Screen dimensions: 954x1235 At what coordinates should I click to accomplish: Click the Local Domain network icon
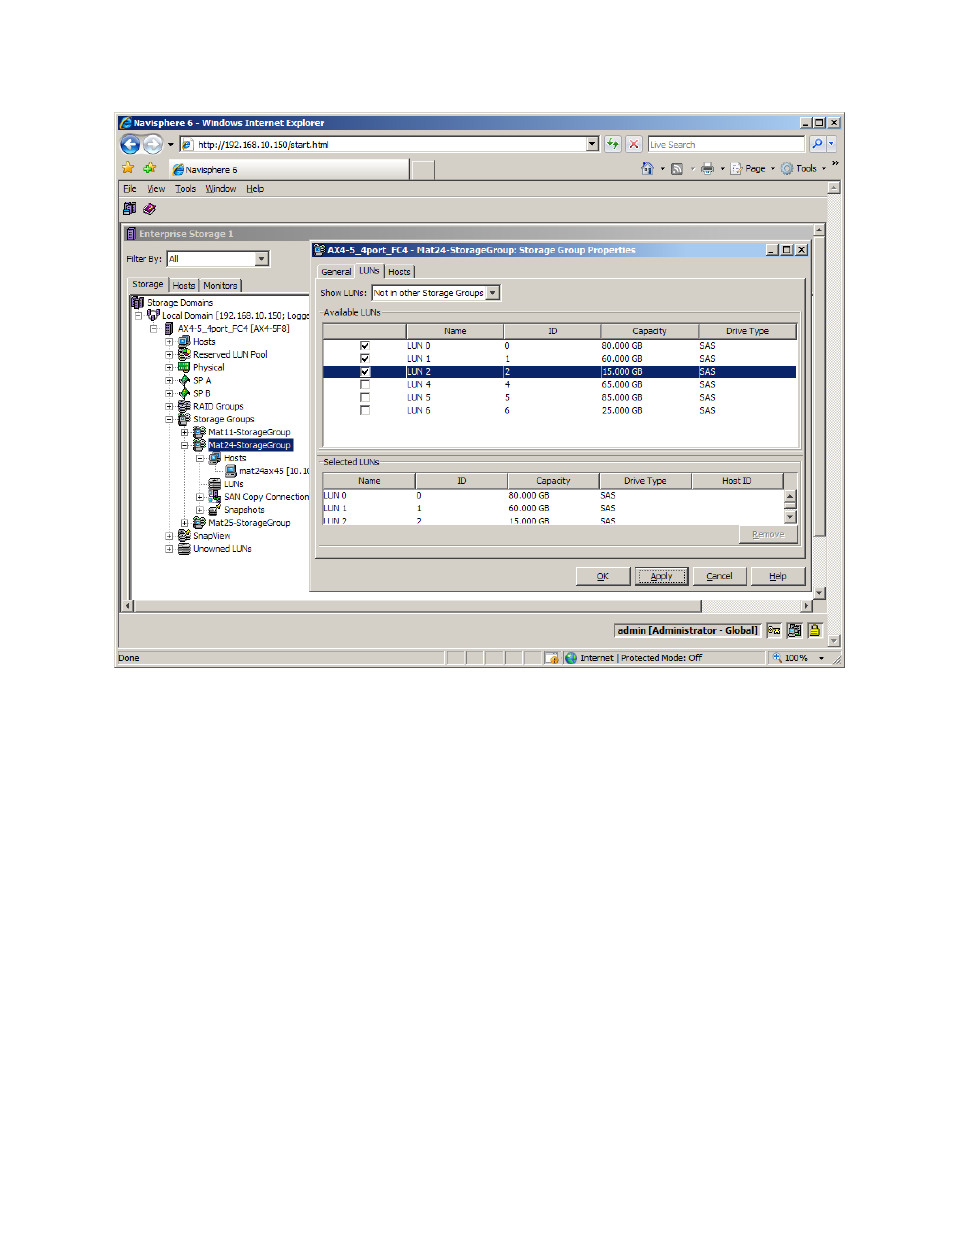coord(153,315)
